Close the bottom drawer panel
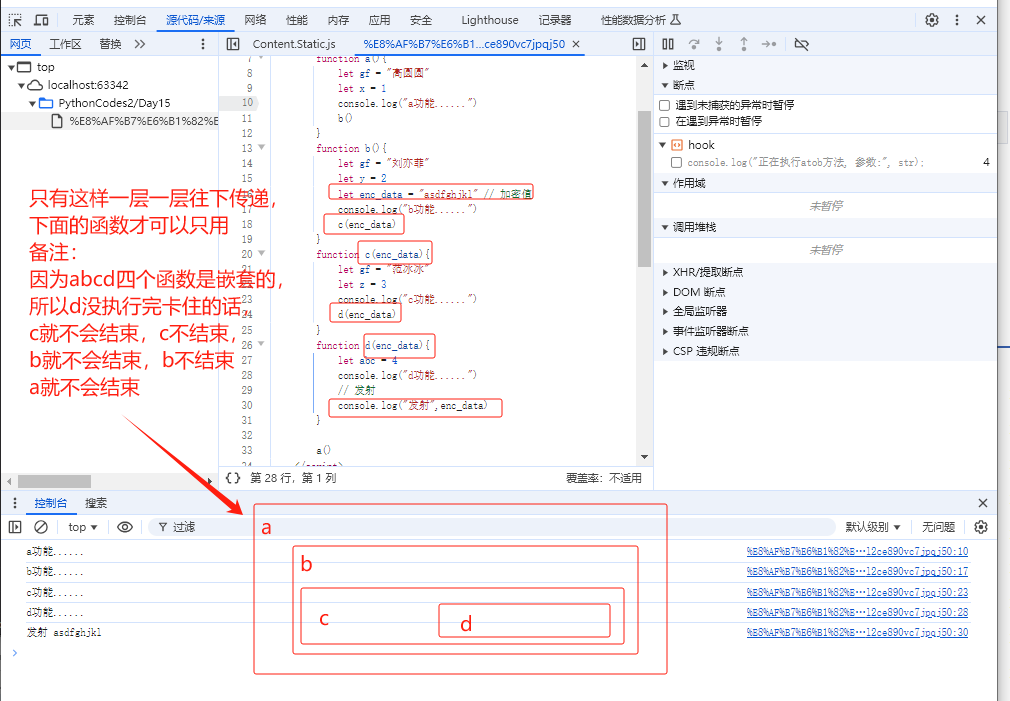The image size is (1010, 701). [982, 503]
